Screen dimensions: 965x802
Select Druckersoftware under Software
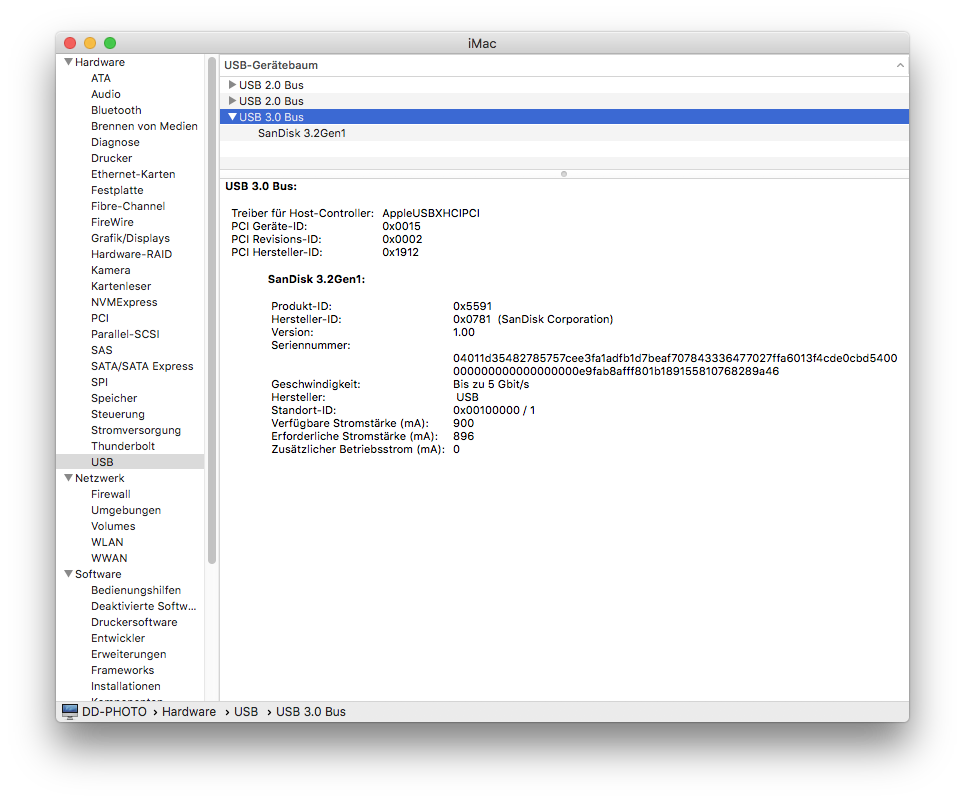[134, 622]
